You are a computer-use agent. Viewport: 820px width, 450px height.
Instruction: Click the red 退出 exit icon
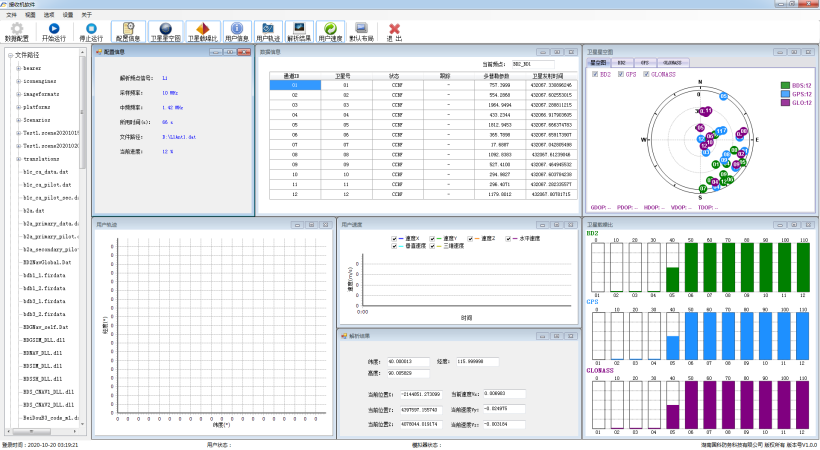(x=394, y=31)
